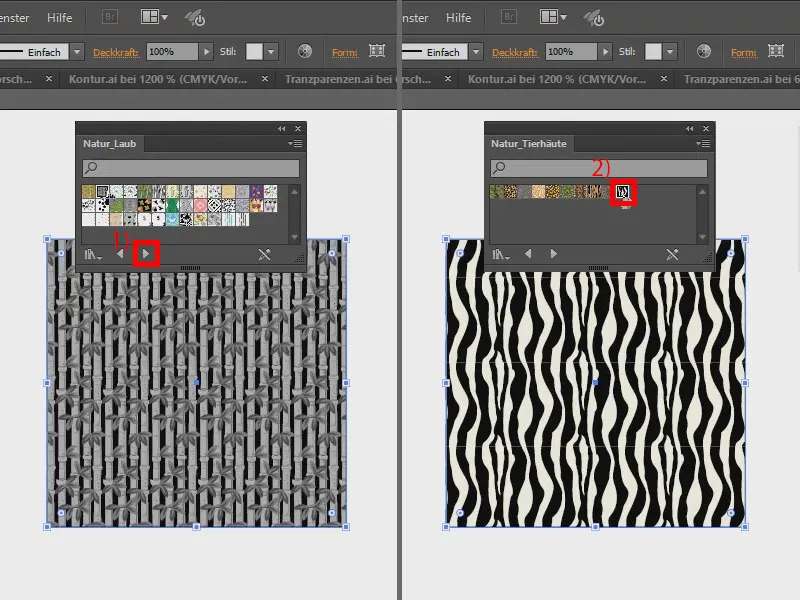Viewport: 800px width, 600px height.
Task: Open Hilfe menu in right window
Action: pos(458,18)
